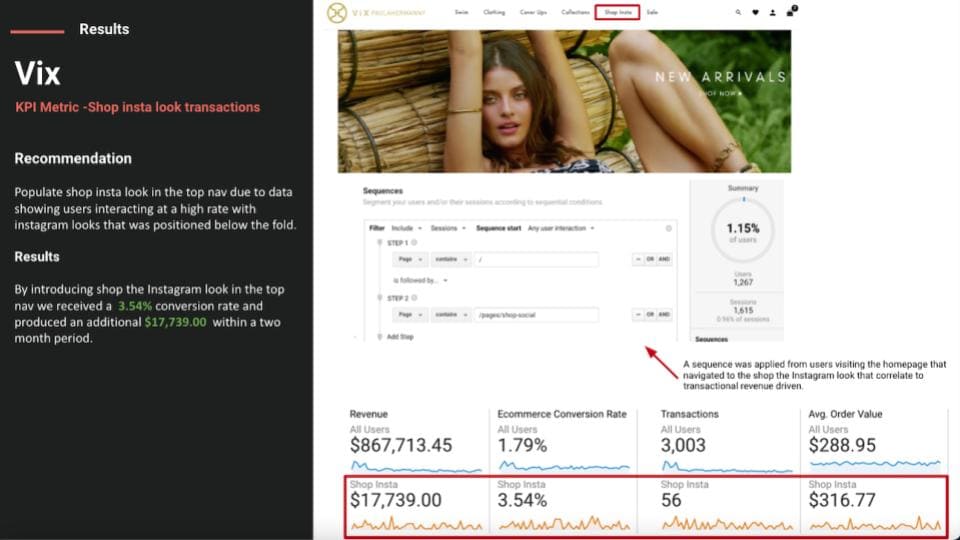Open the contains dropdown in STEP 2

[x=451, y=315]
